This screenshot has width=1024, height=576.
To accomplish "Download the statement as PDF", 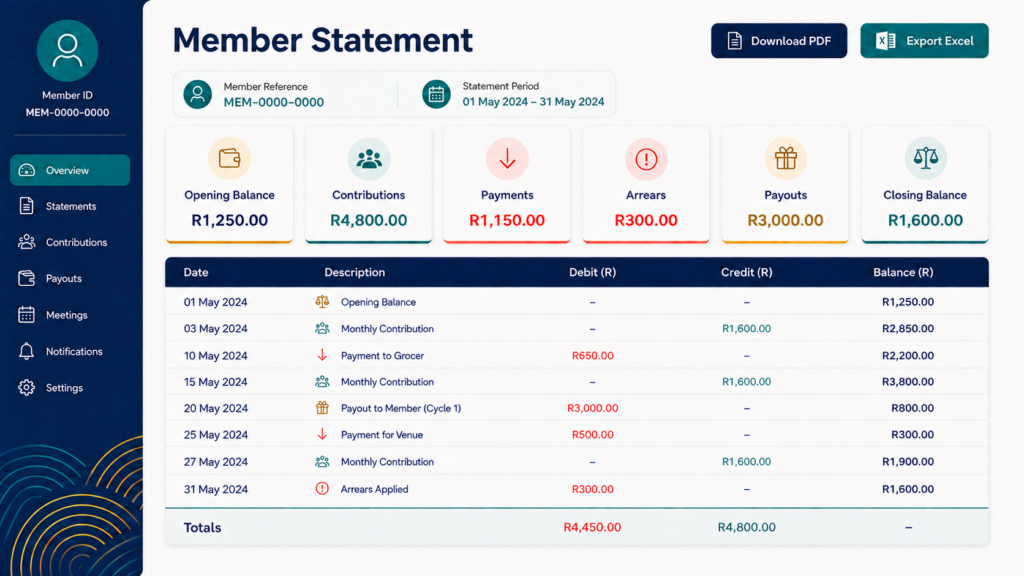I will 779,41.
